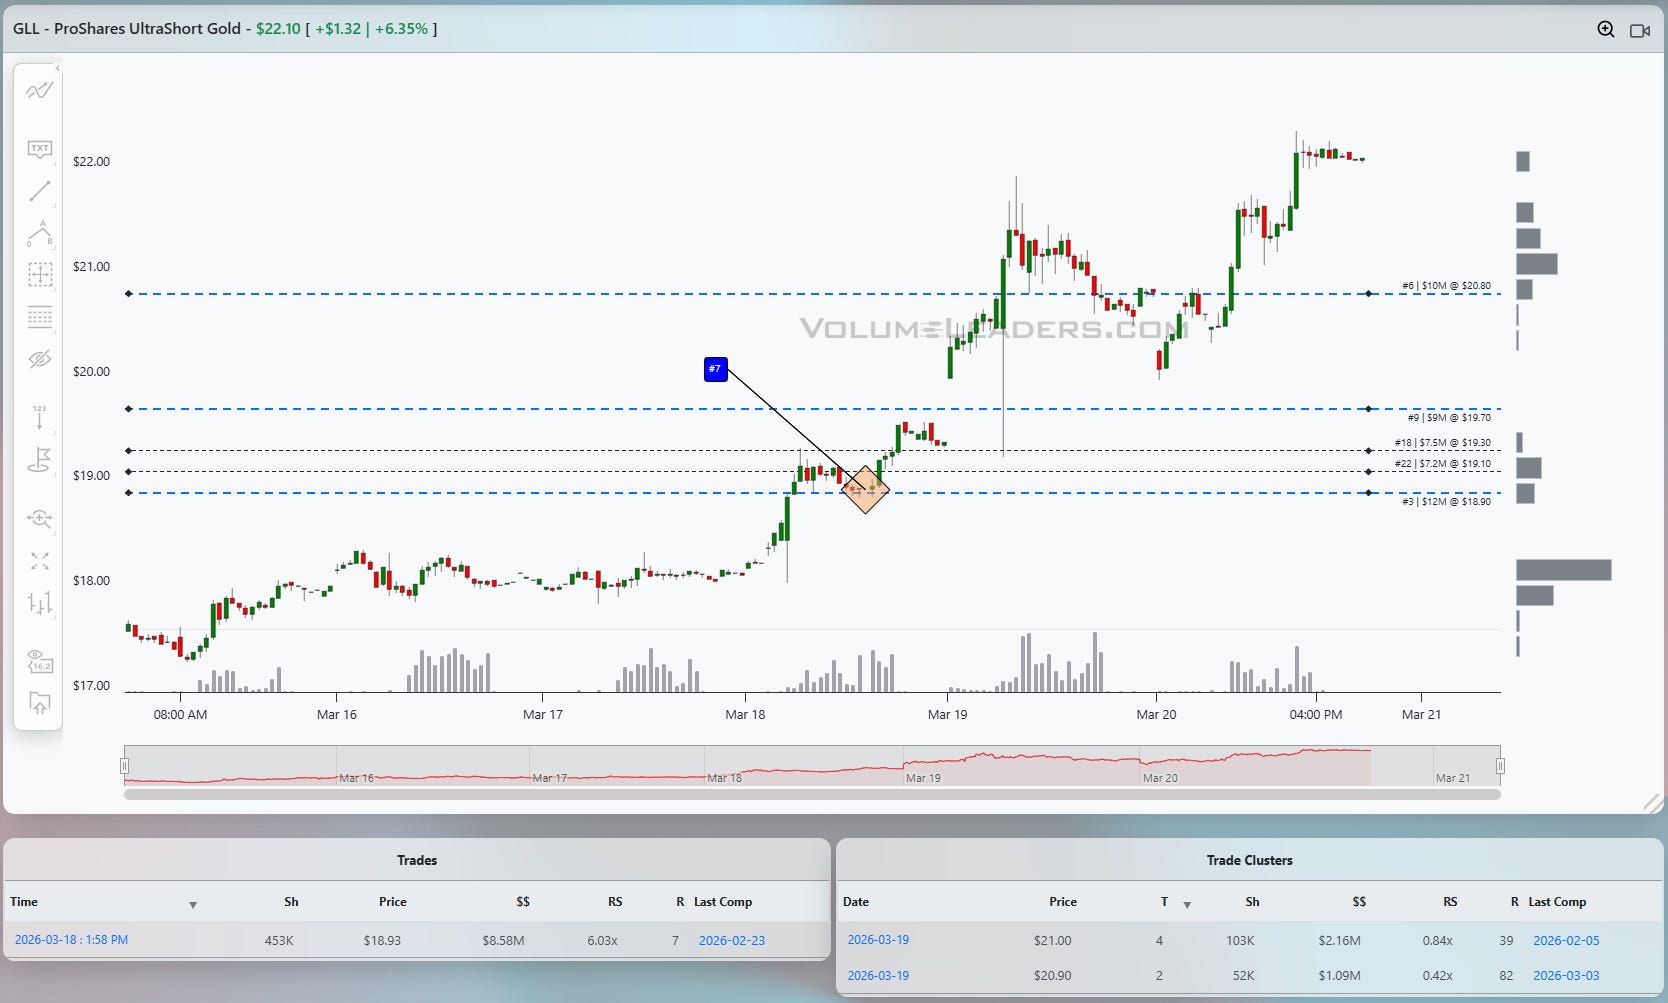Click the Trade Clusters panel title
Image resolution: width=1668 pixels, height=1003 pixels.
[x=1249, y=860]
